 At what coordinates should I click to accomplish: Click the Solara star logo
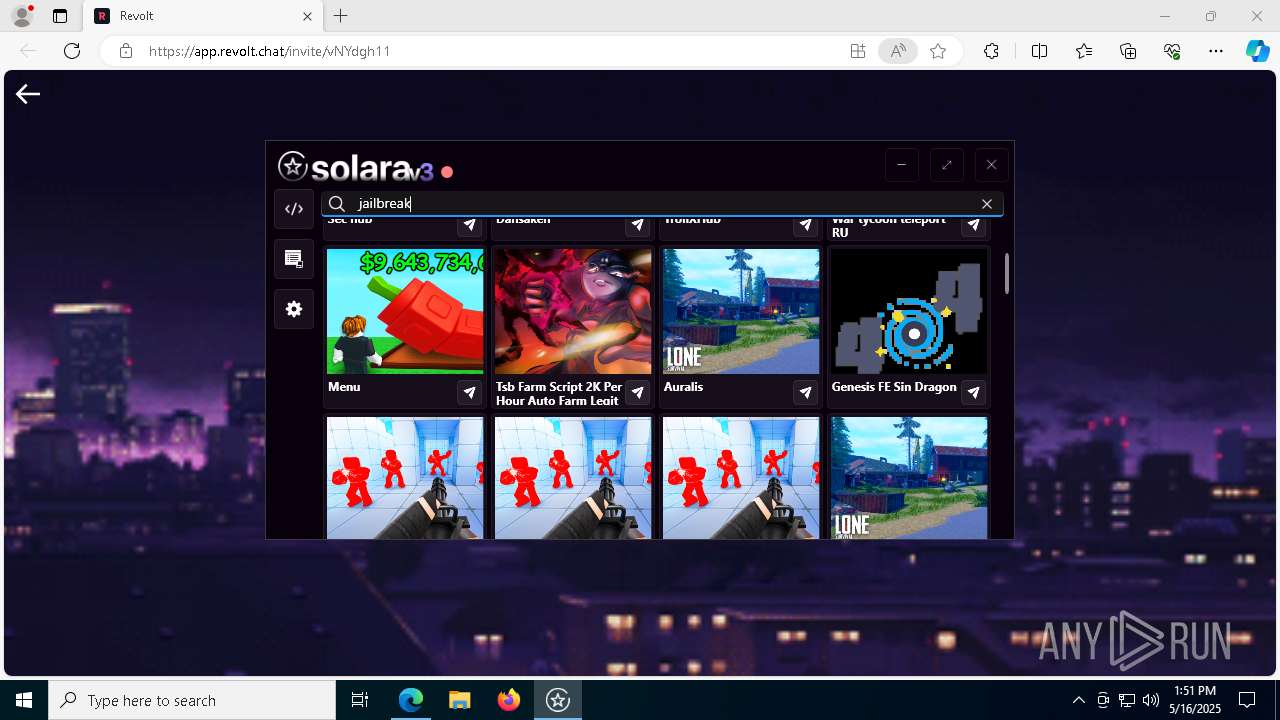(292, 166)
